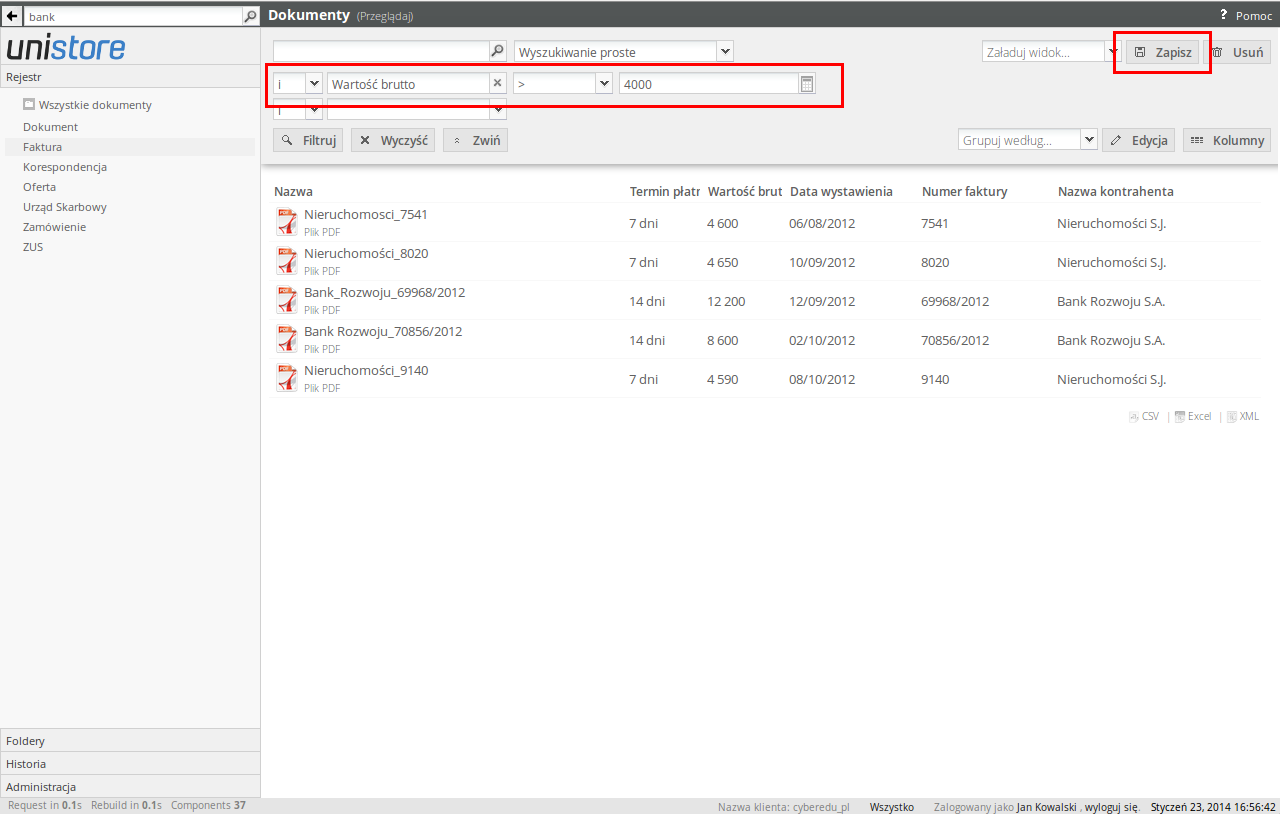Click the PDF icon of Nieruchomosci_7541
This screenshot has width=1280, height=814.
pos(287,222)
